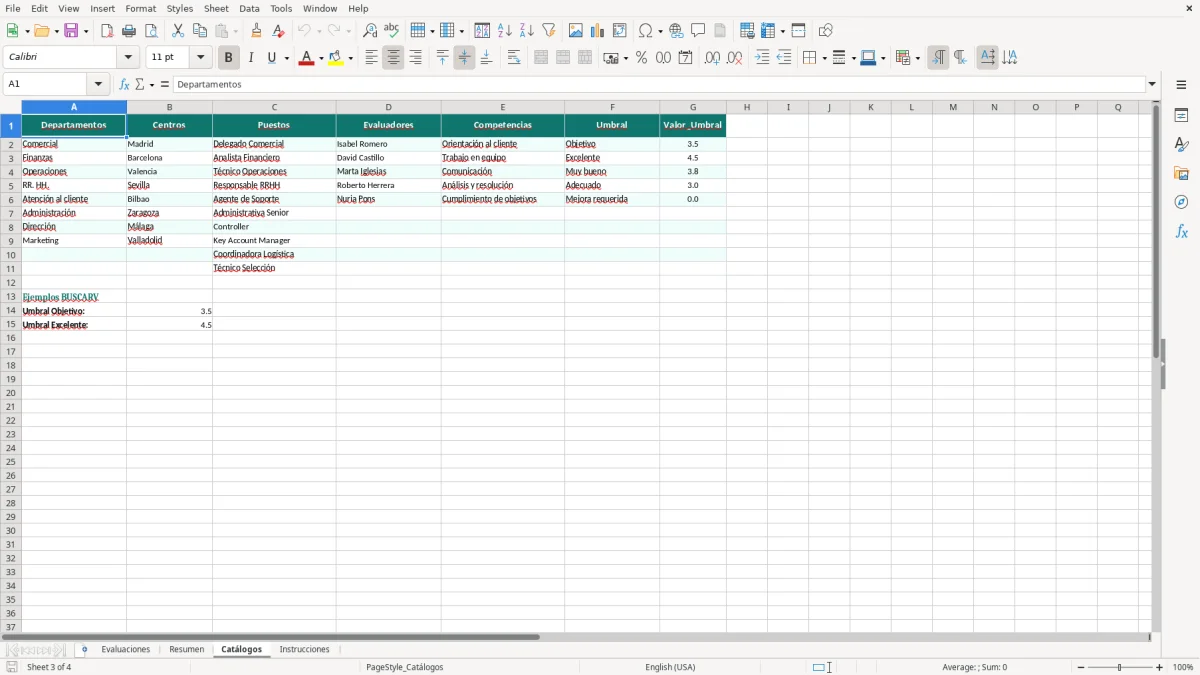Apply the red font color swatch
Viewport: 1200px width, 675px height.
[306, 58]
